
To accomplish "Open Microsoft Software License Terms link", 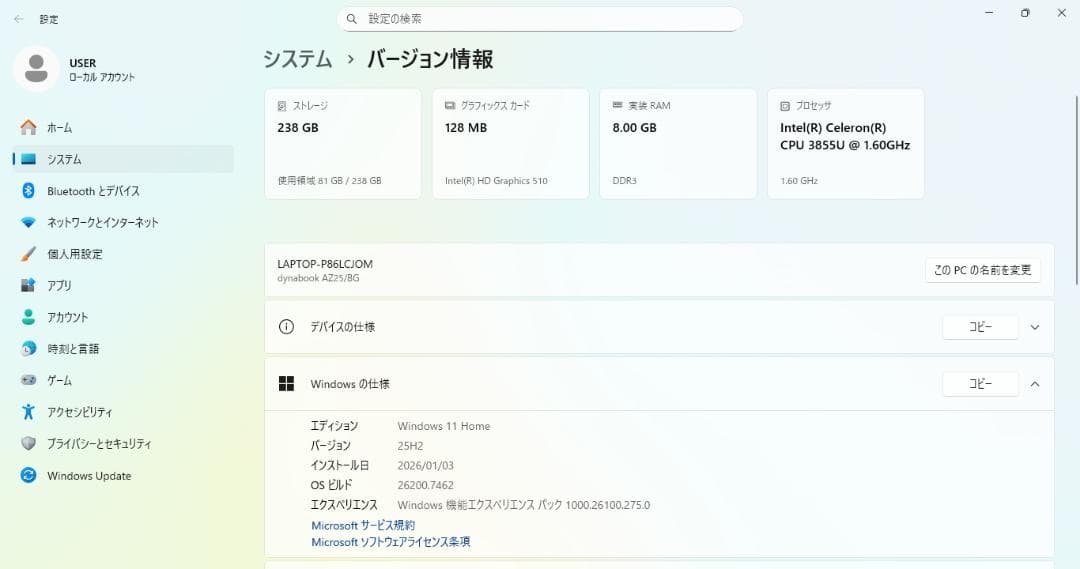I will pyautogui.click(x=390, y=542).
